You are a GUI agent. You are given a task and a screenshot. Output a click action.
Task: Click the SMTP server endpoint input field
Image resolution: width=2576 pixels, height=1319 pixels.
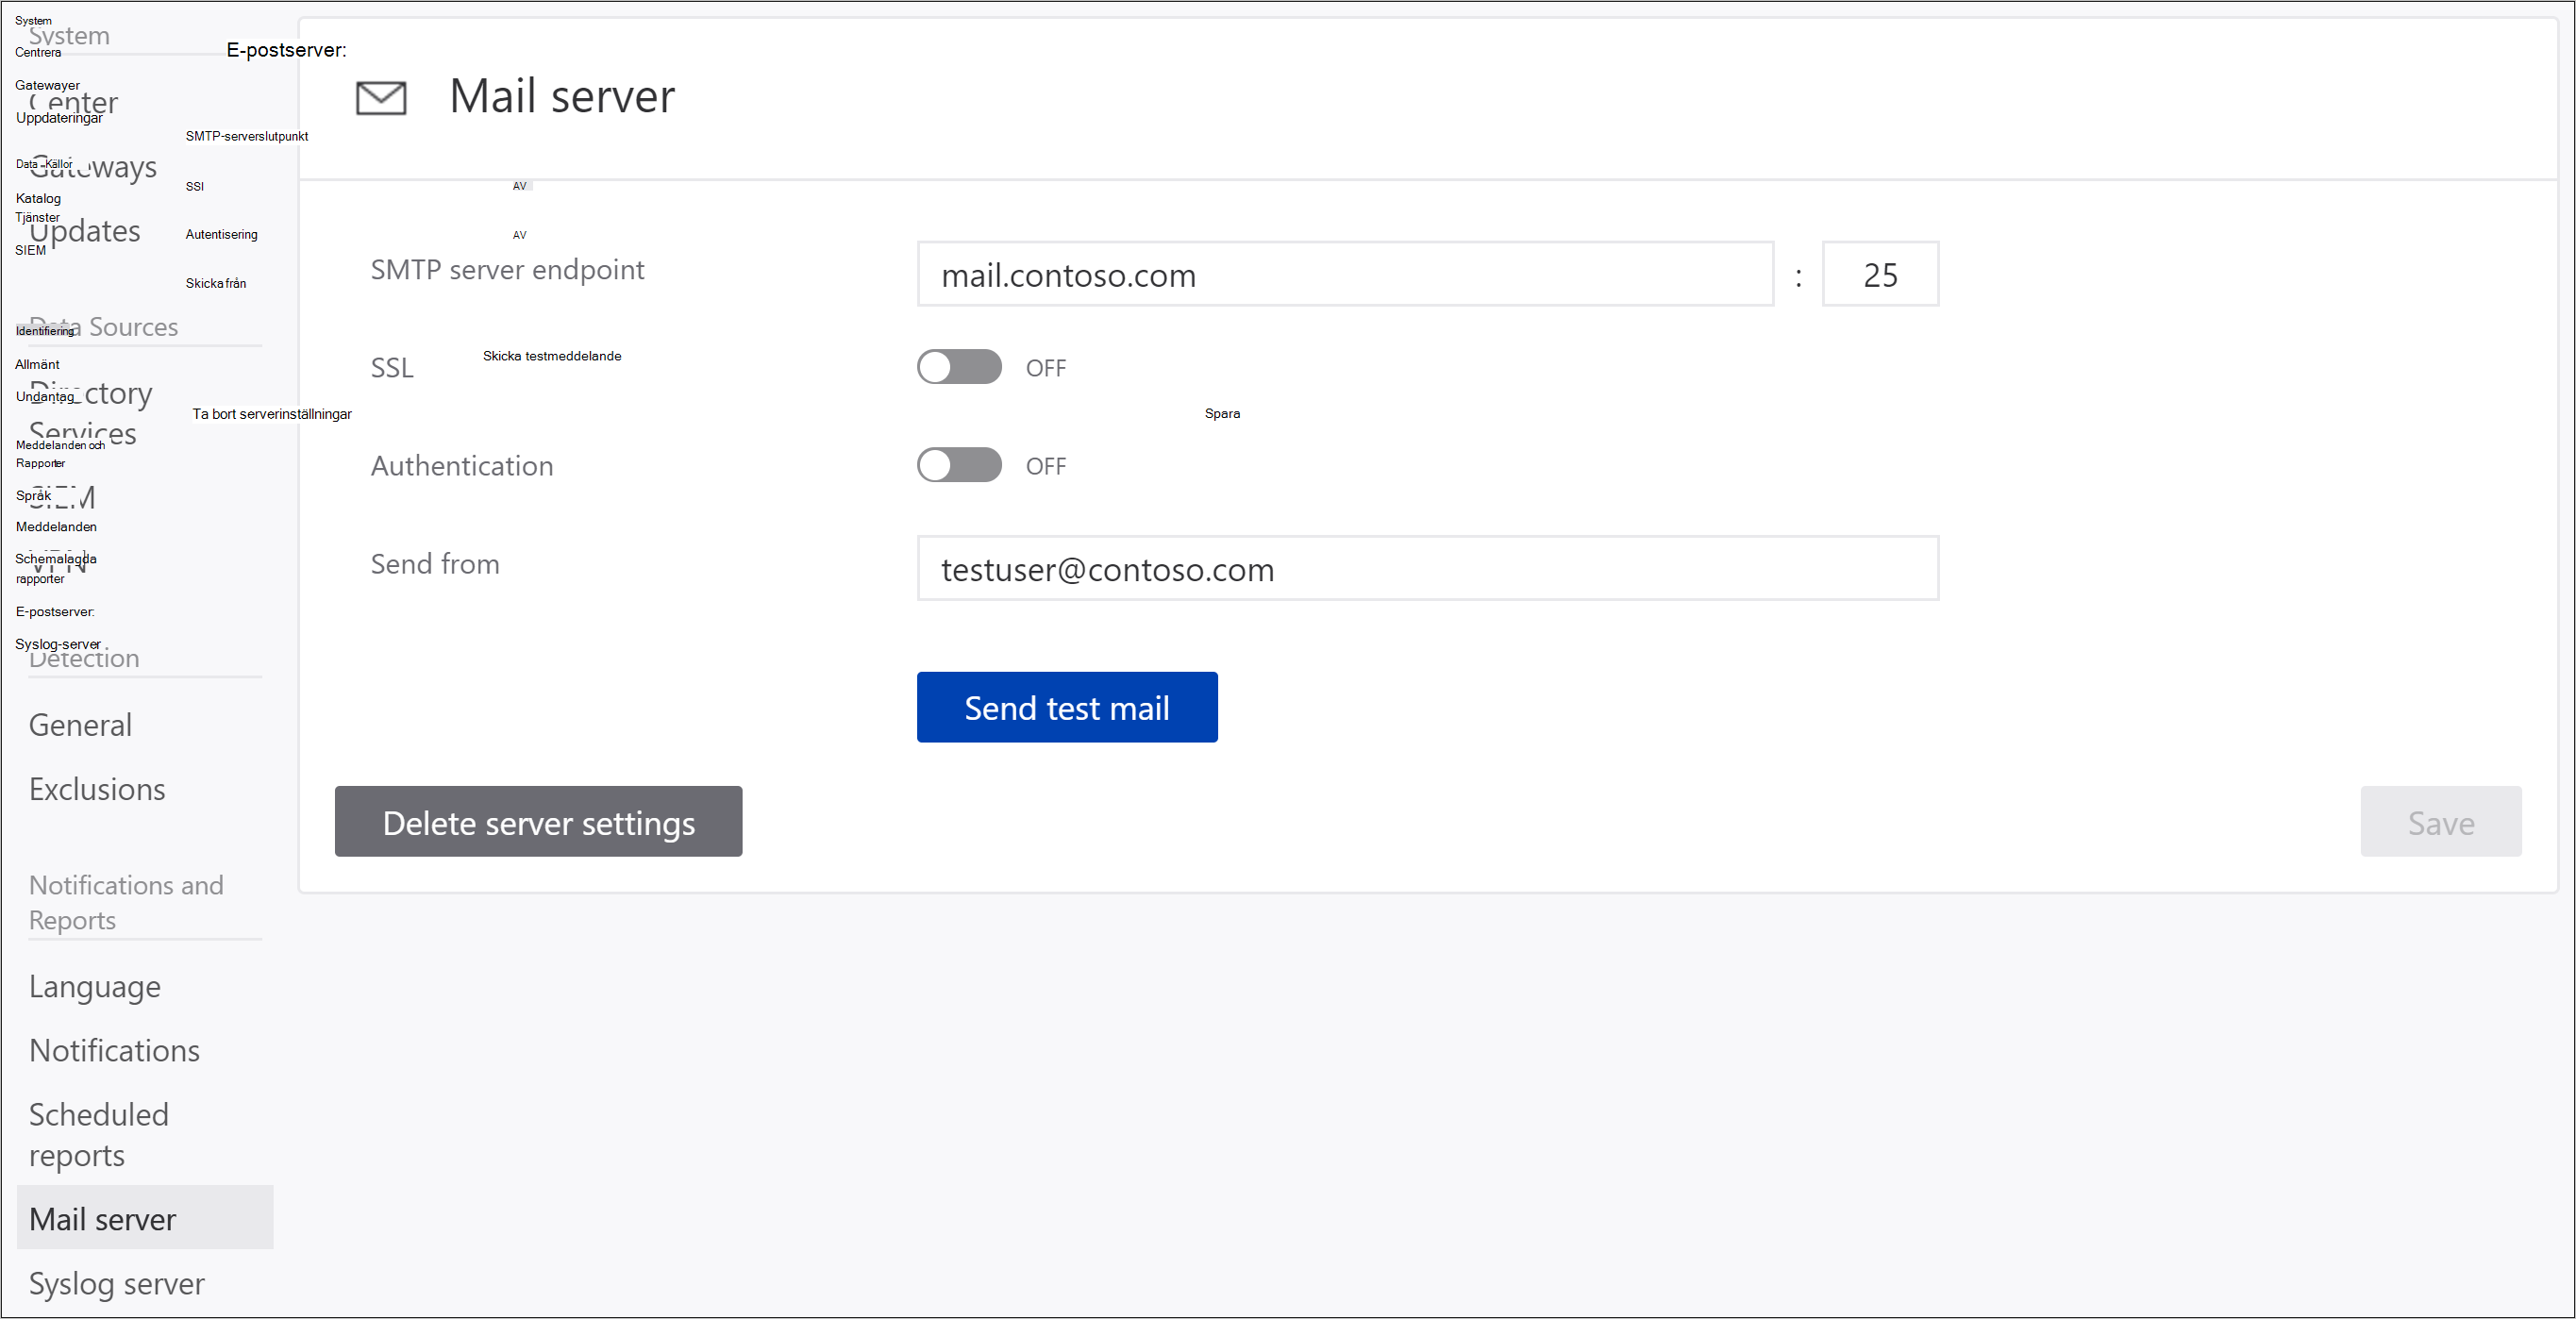tap(1345, 275)
